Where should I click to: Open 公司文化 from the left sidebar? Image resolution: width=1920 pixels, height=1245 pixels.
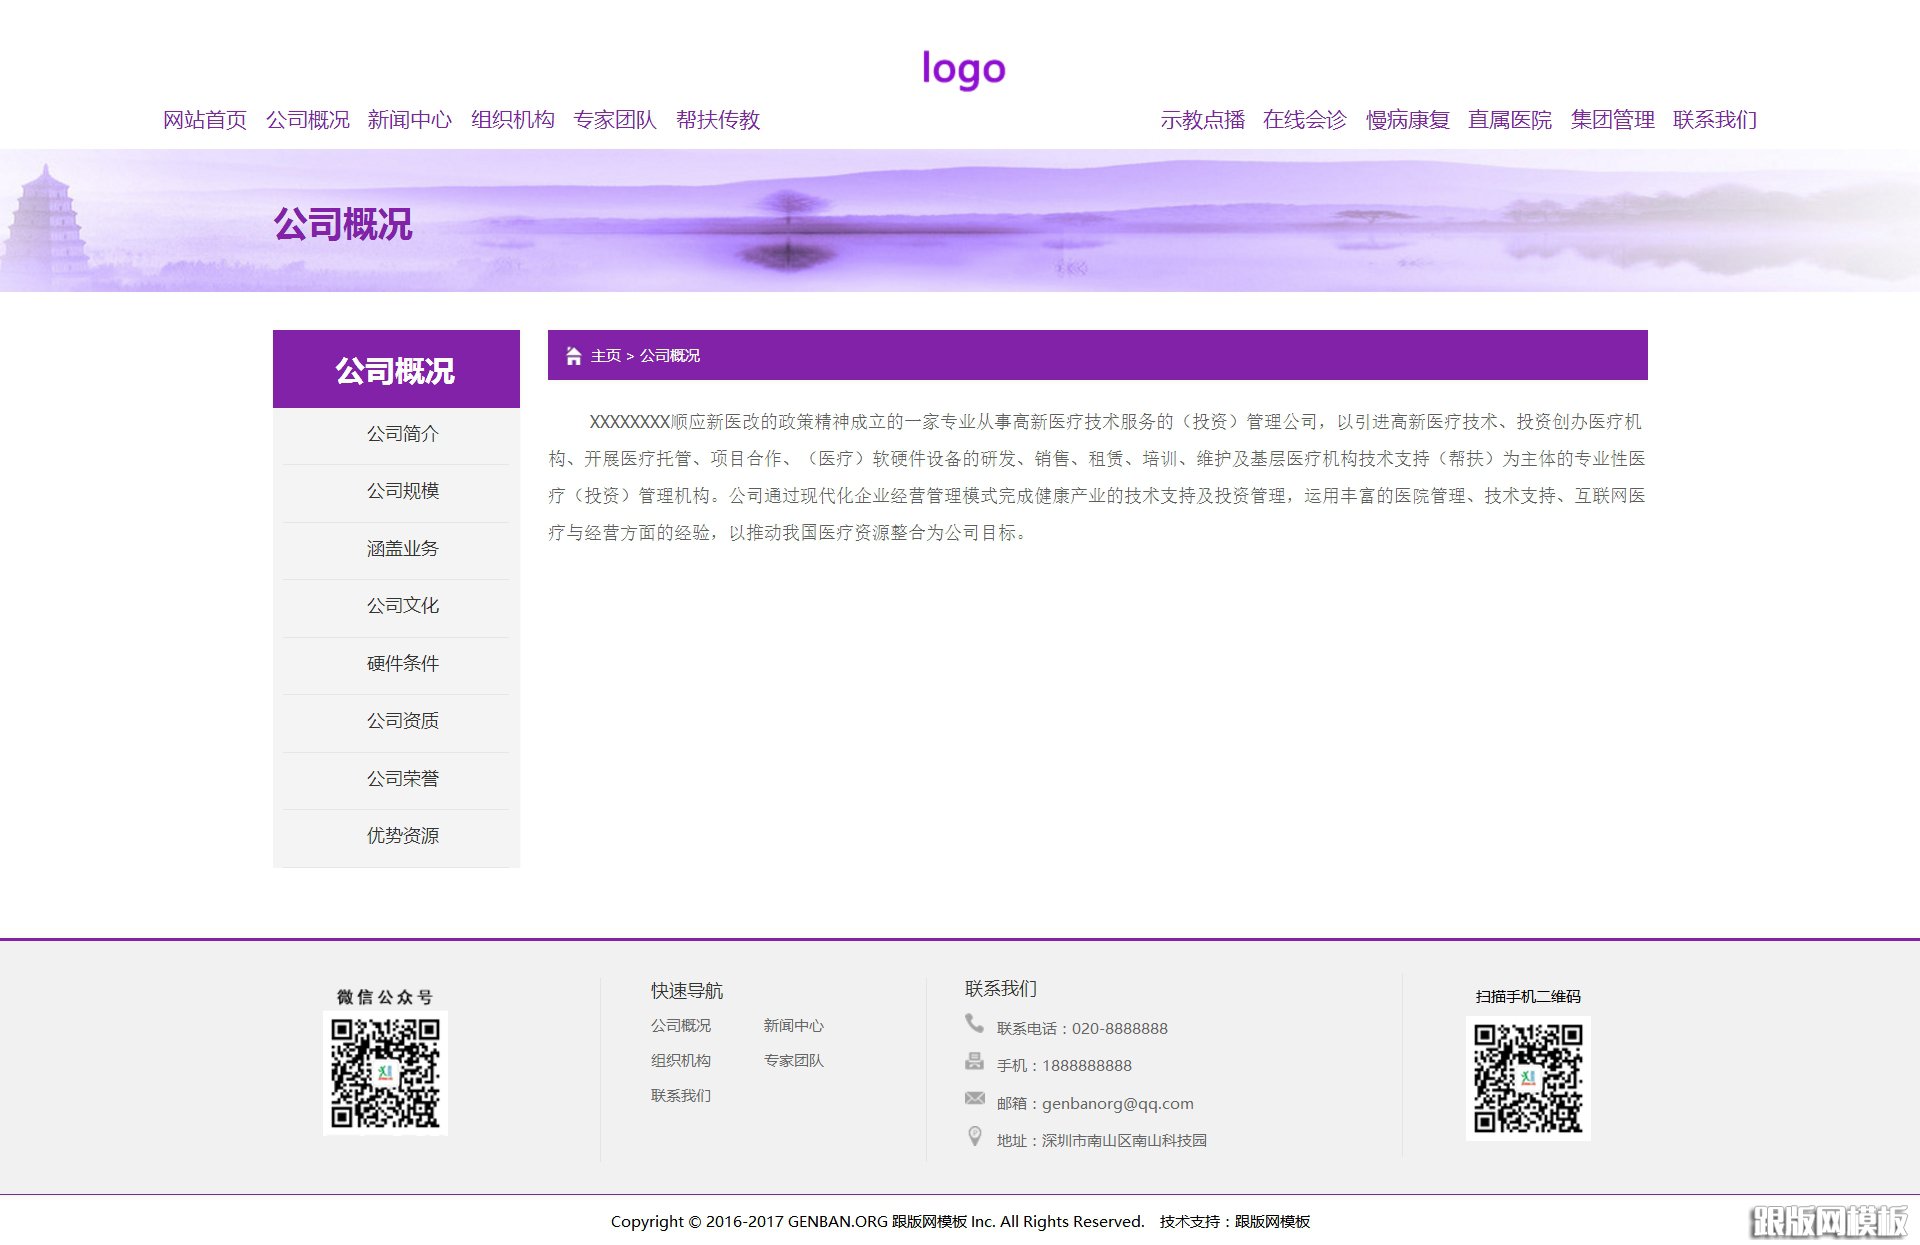point(401,606)
